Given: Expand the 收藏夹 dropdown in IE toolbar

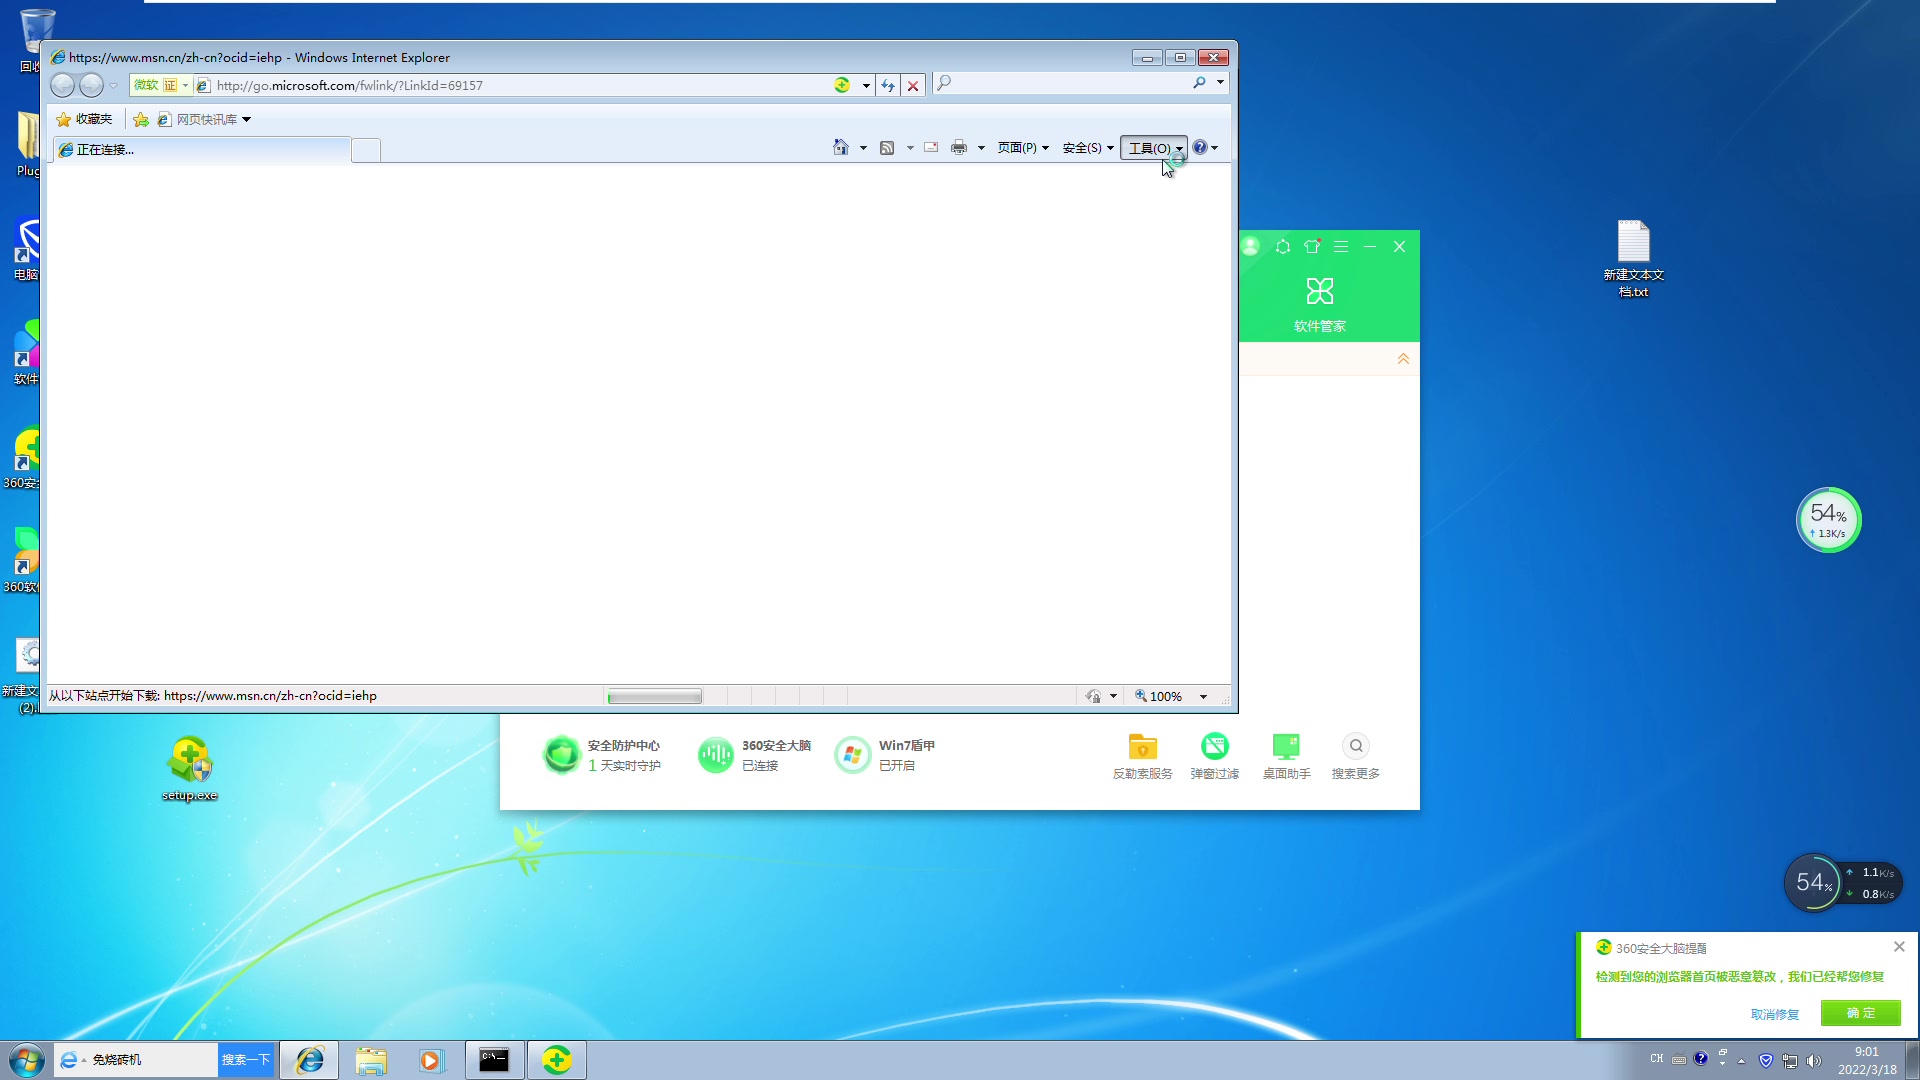Looking at the screenshot, I should coord(86,119).
